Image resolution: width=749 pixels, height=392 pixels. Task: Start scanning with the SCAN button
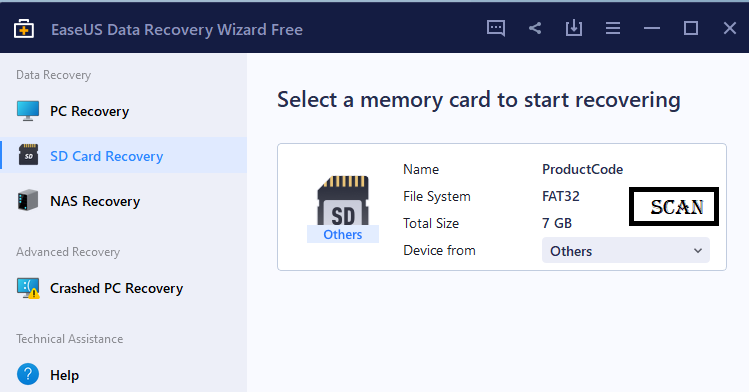674,207
